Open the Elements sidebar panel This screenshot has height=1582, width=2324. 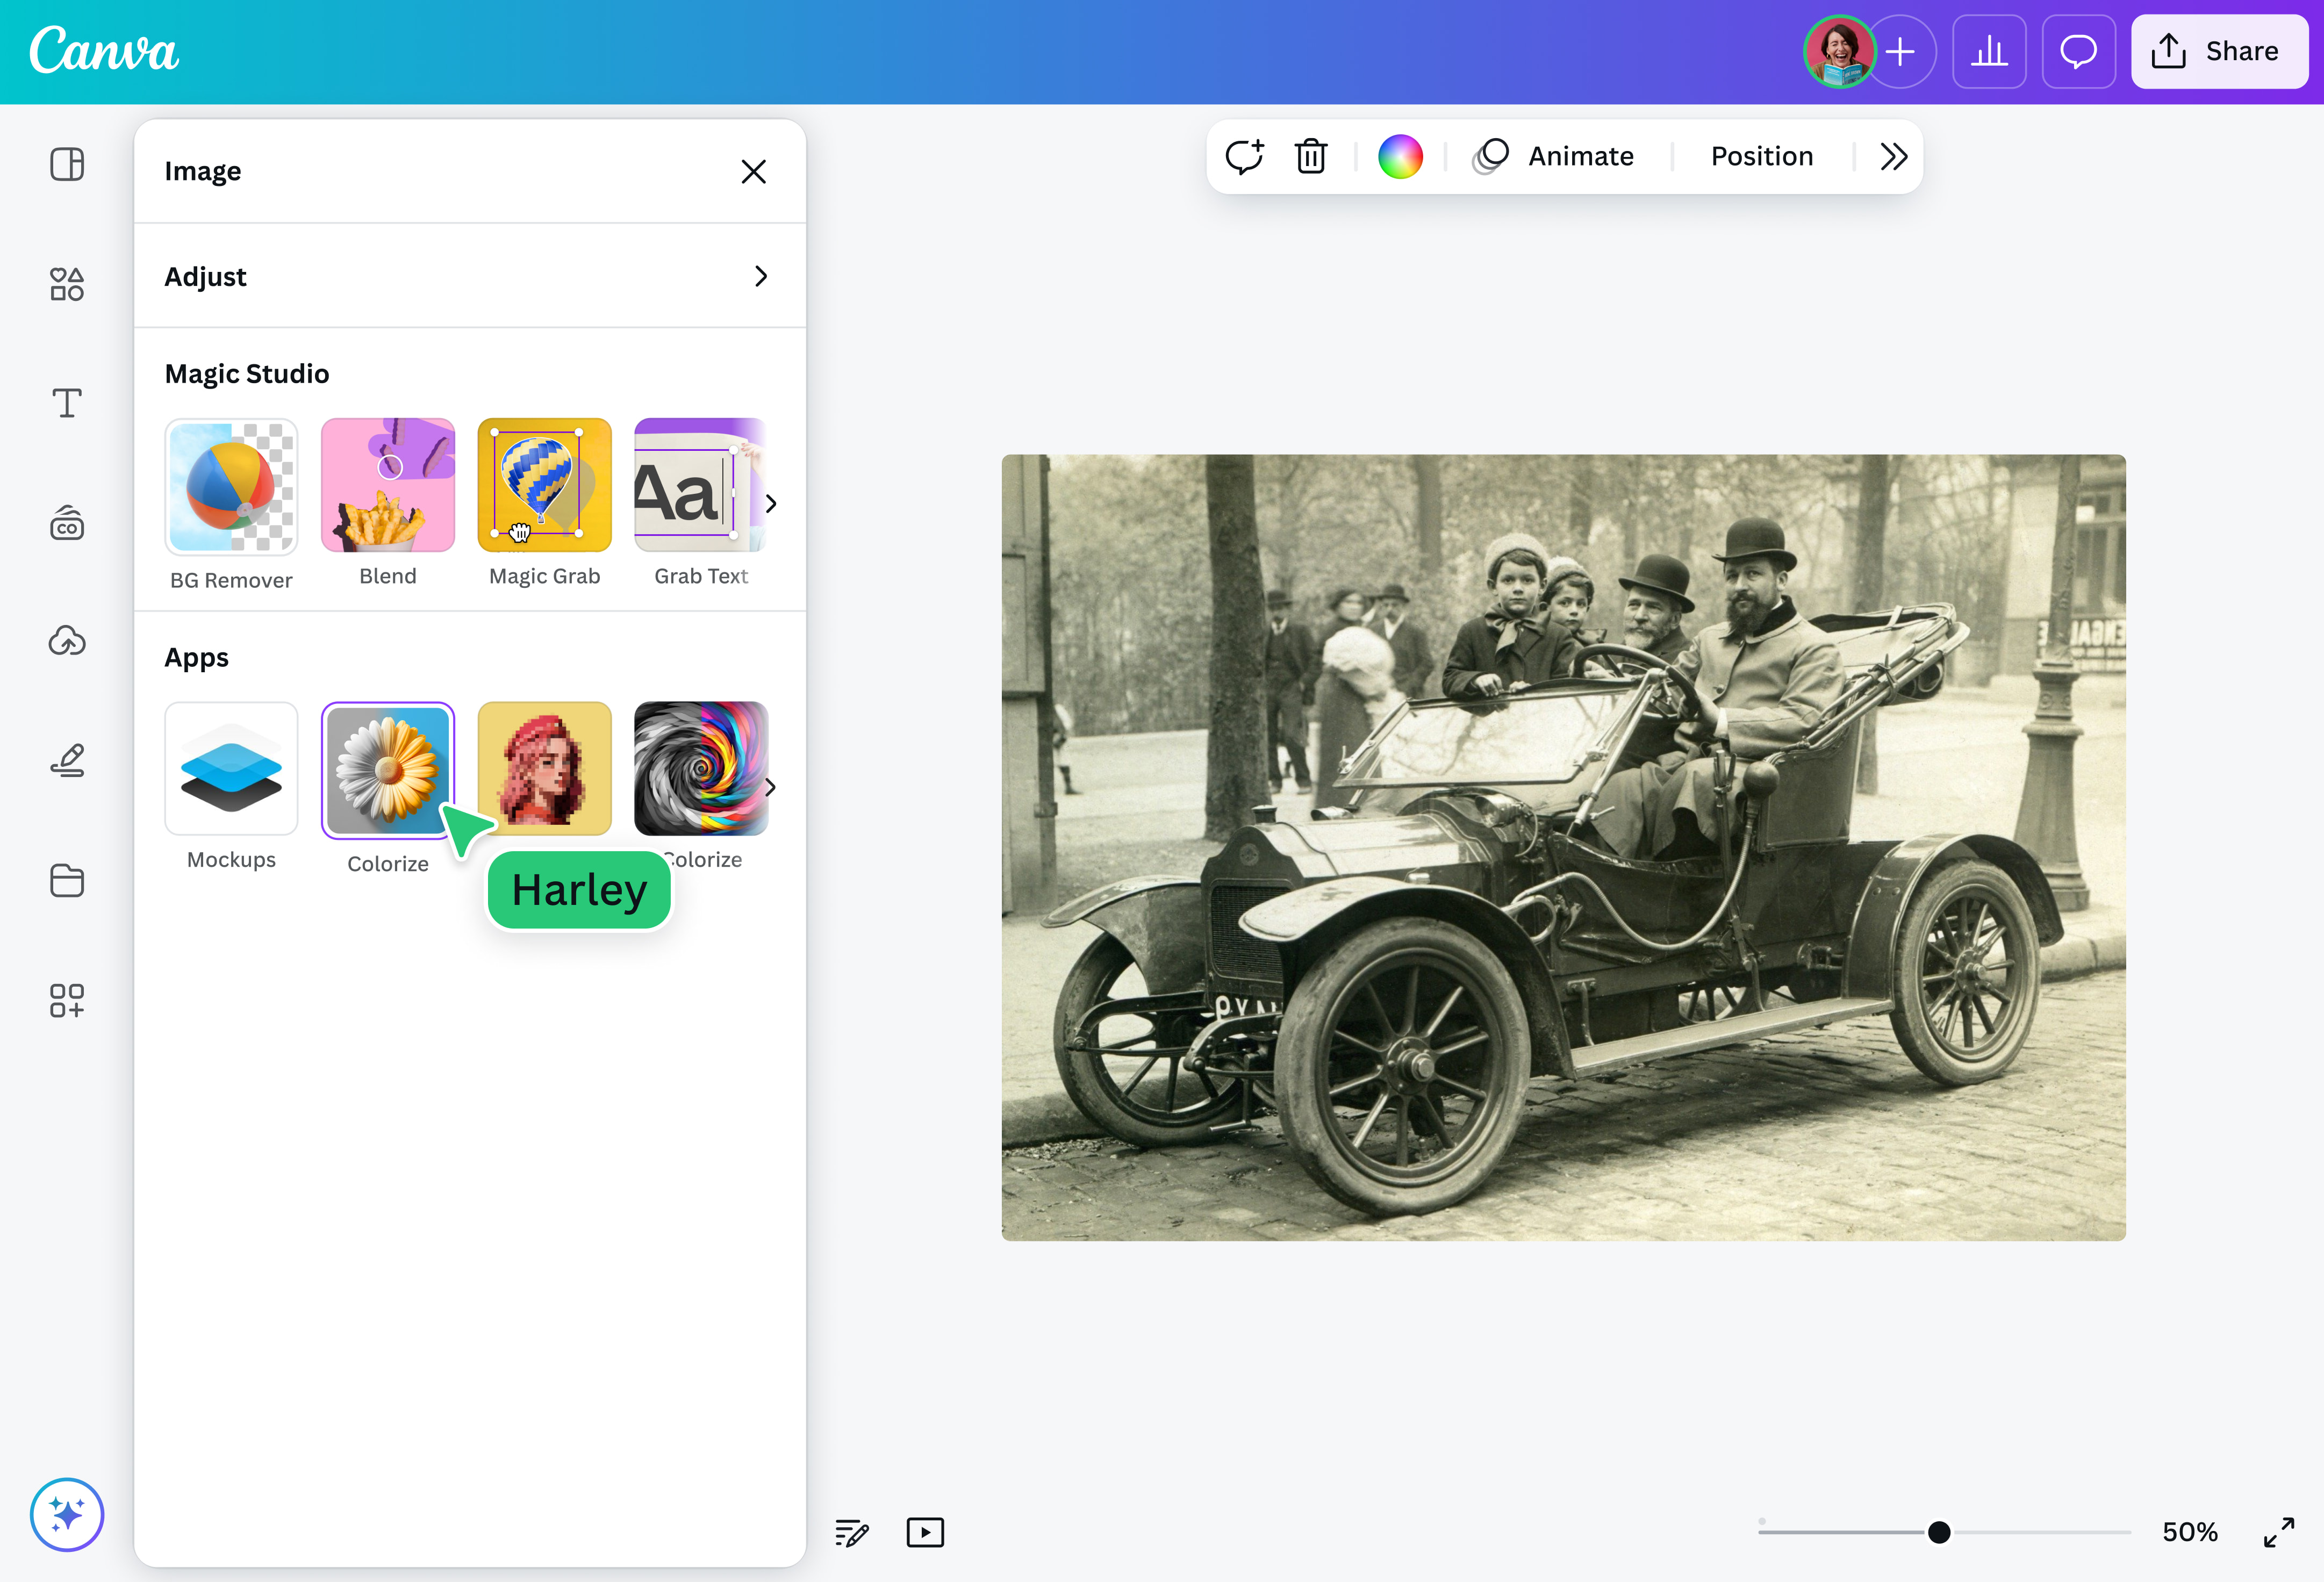point(67,284)
